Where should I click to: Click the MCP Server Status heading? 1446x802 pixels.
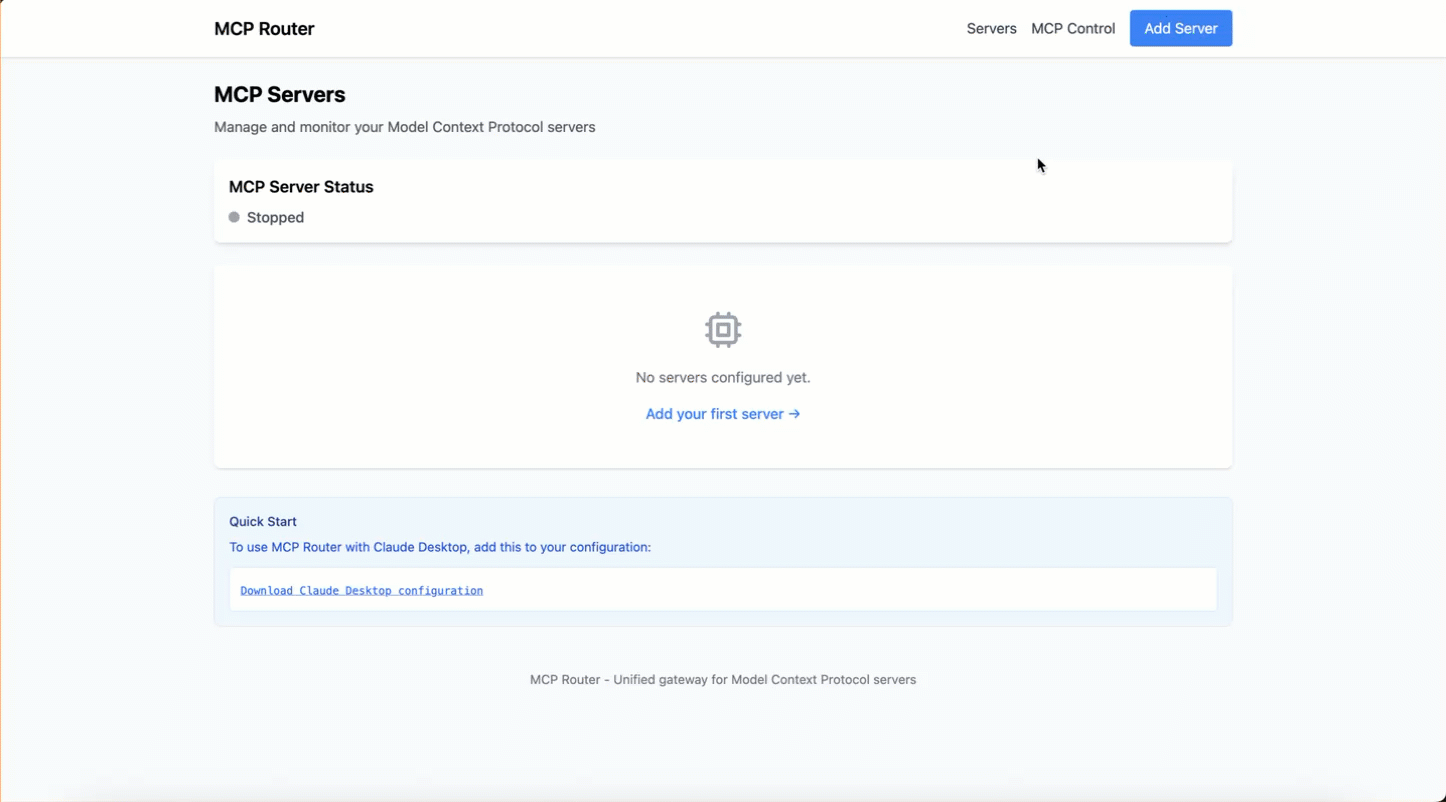click(301, 187)
